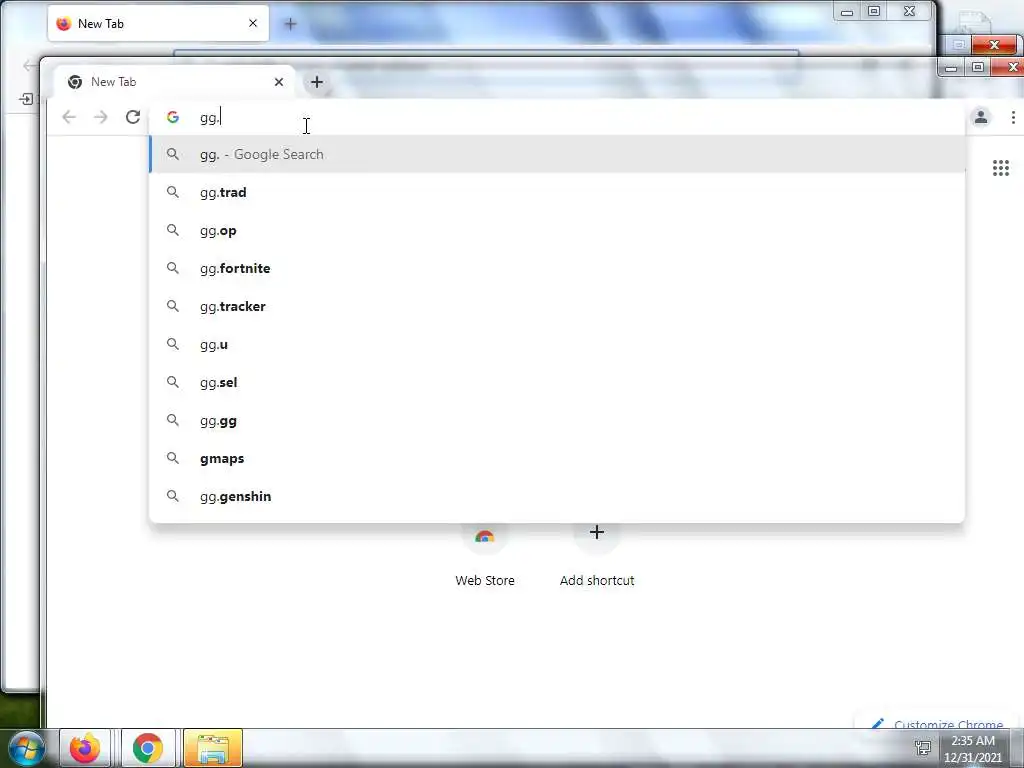Select the gmaps suggestion

click(557, 458)
